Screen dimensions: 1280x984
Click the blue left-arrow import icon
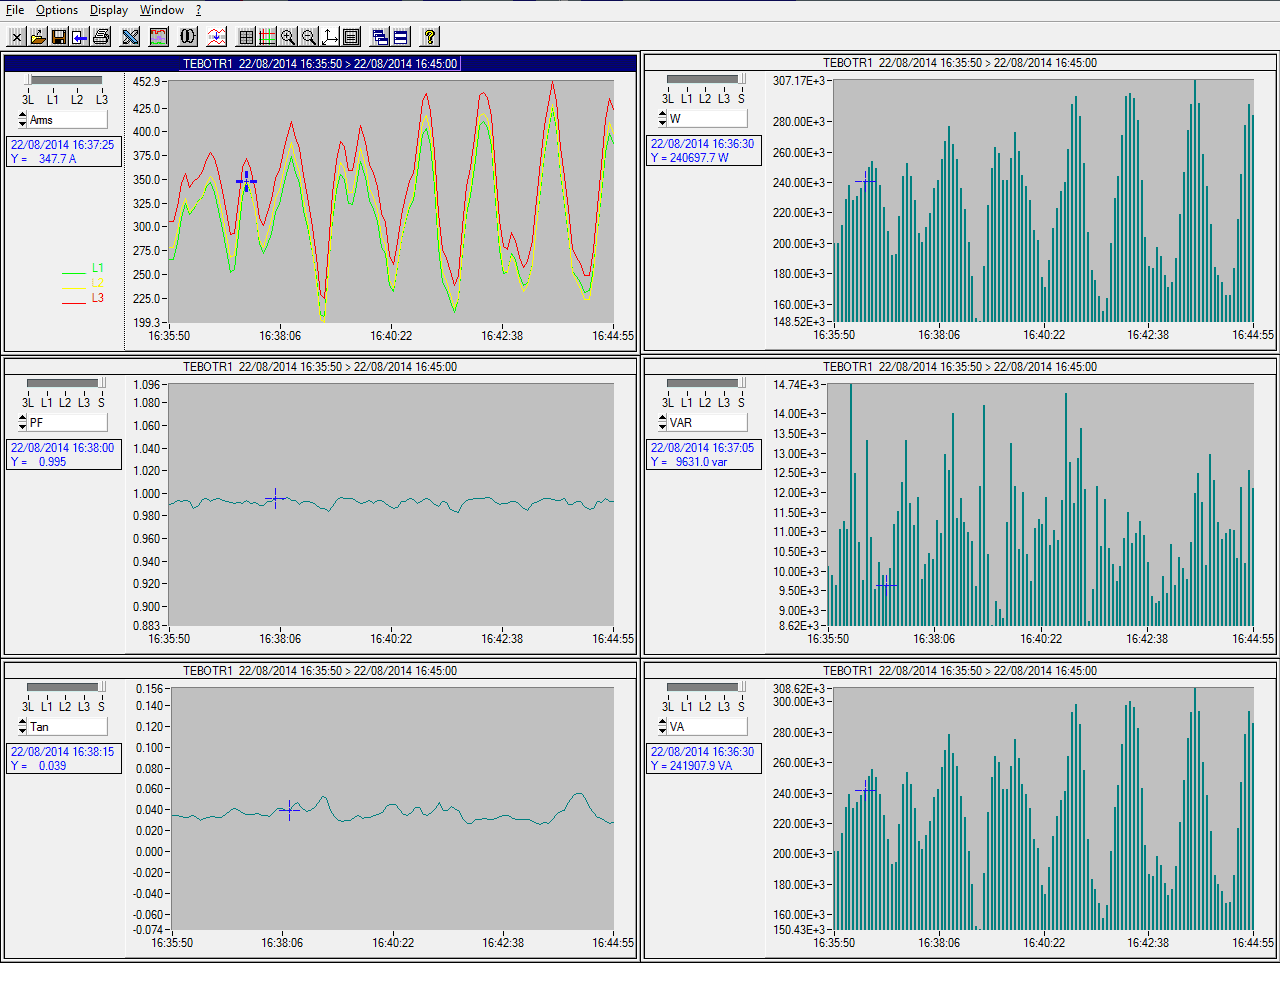coord(80,37)
